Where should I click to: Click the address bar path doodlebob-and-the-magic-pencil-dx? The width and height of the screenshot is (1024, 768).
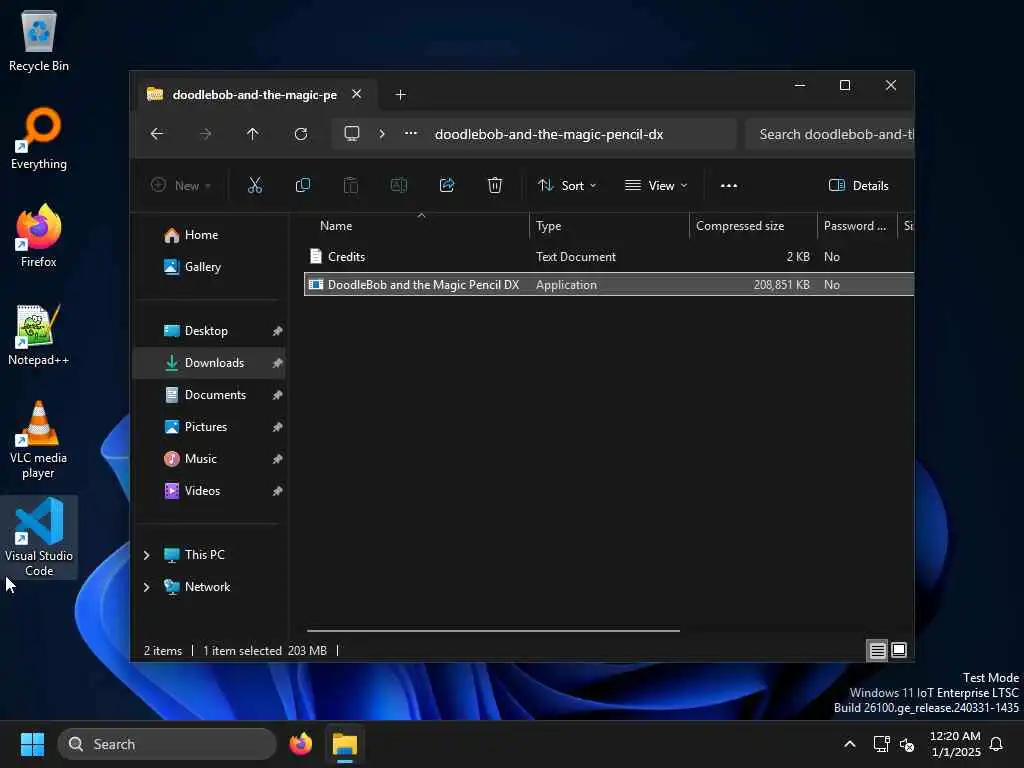549,135
